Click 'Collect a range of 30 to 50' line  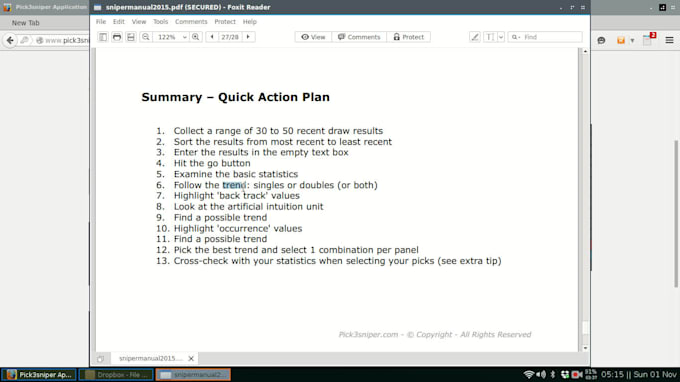click(278, 131)
